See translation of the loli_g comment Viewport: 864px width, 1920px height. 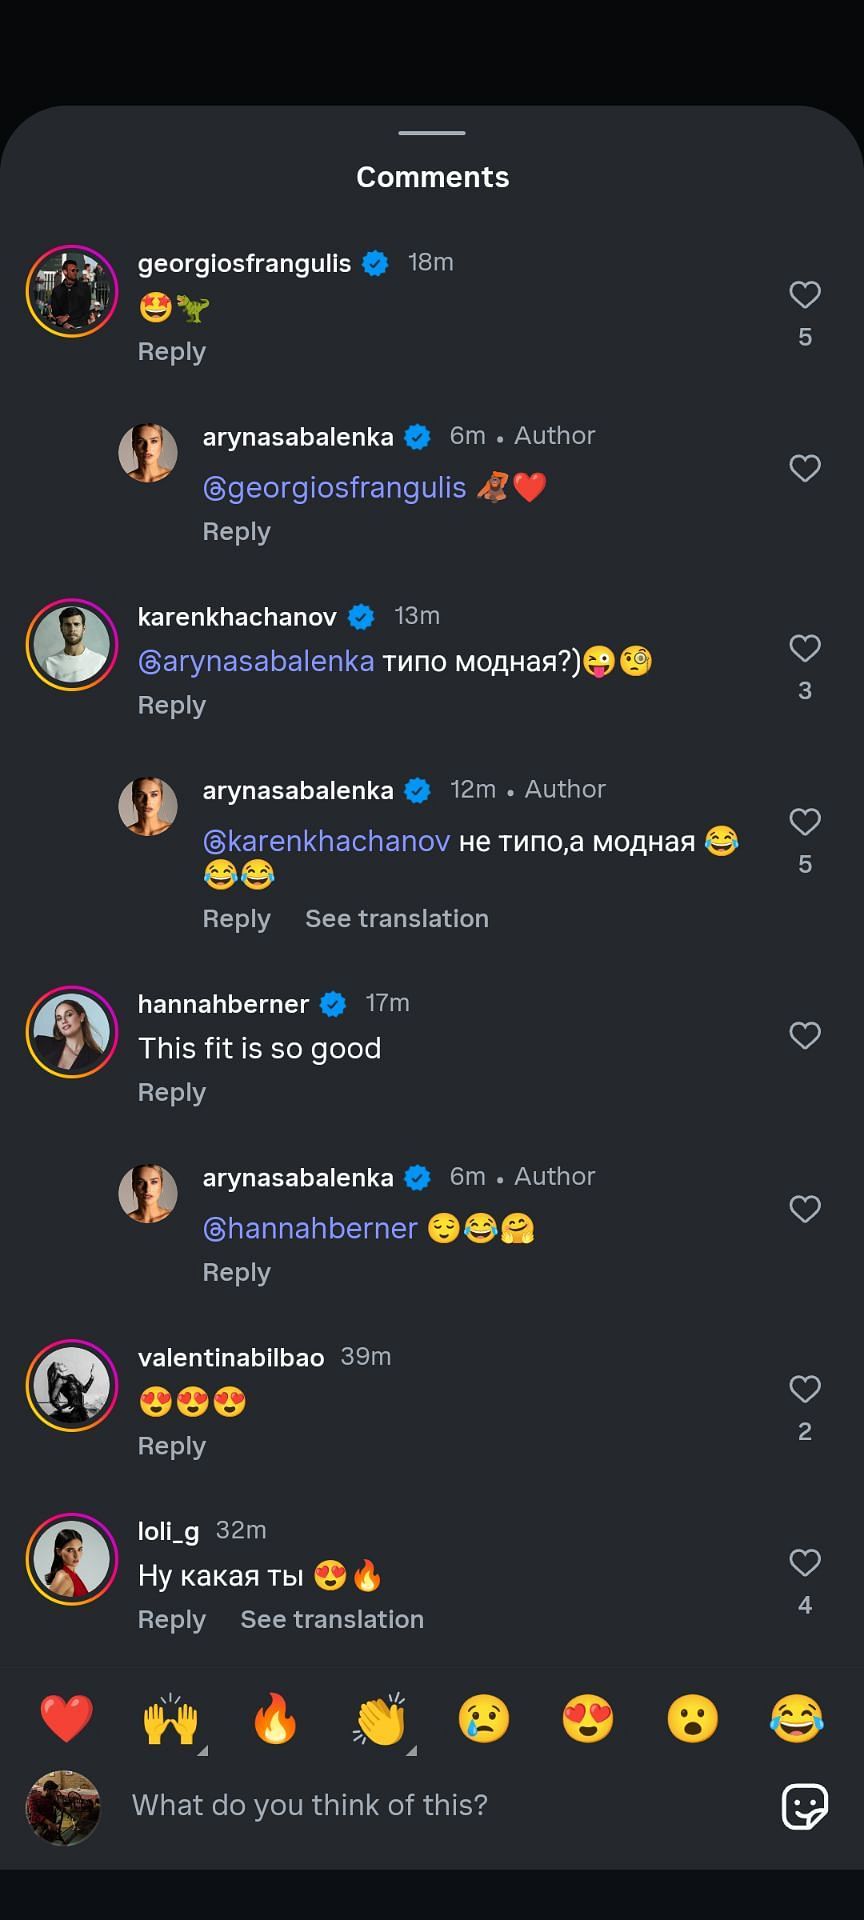(x=332, y=1620)
